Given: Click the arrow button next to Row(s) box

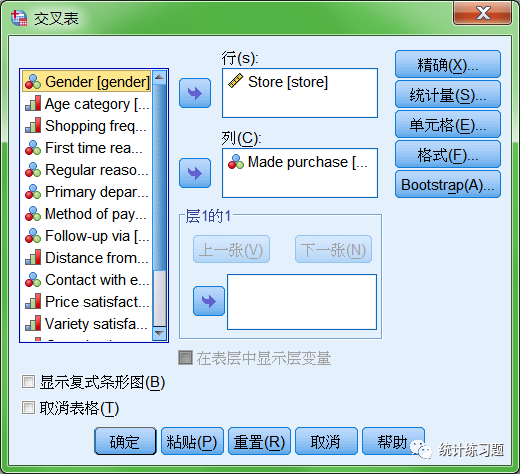Looking at the screenshot, I should (195, 93).
